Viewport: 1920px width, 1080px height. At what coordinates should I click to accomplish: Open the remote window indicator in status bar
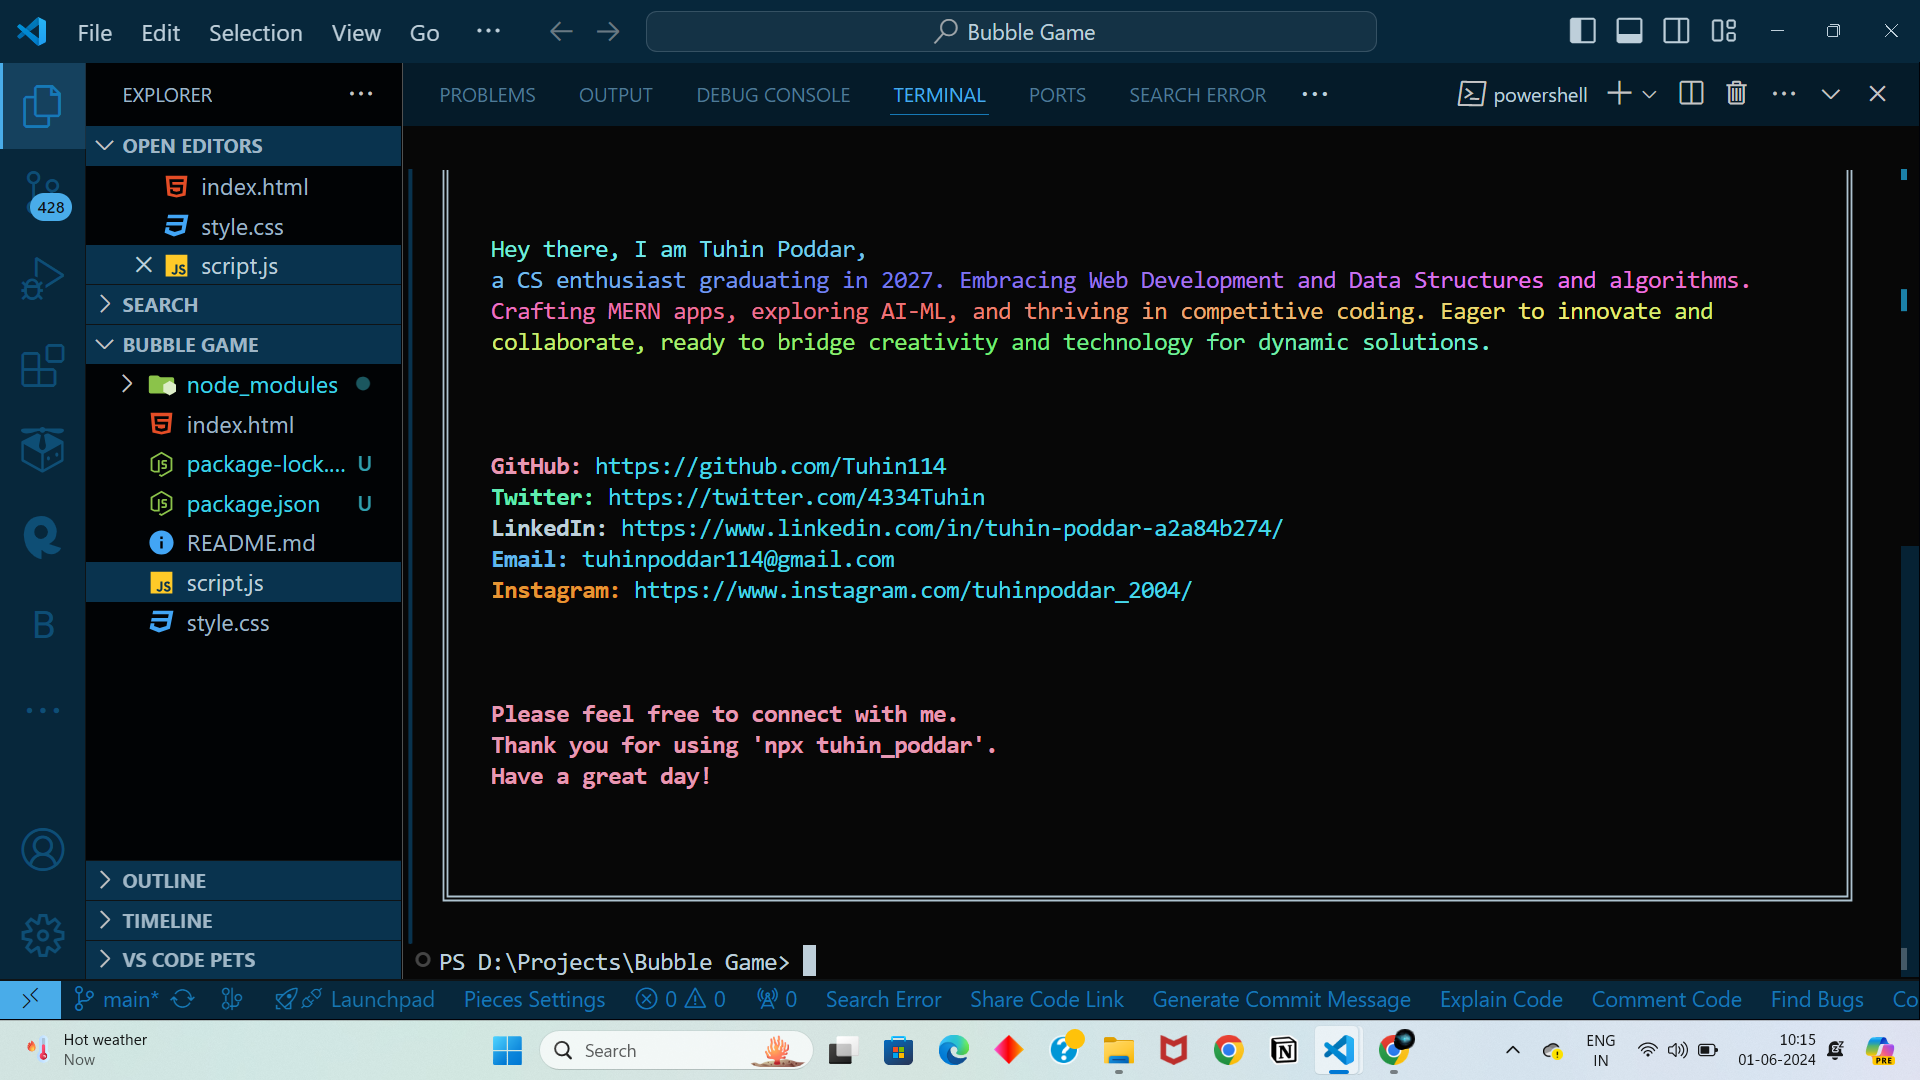(x=30, y=999)
